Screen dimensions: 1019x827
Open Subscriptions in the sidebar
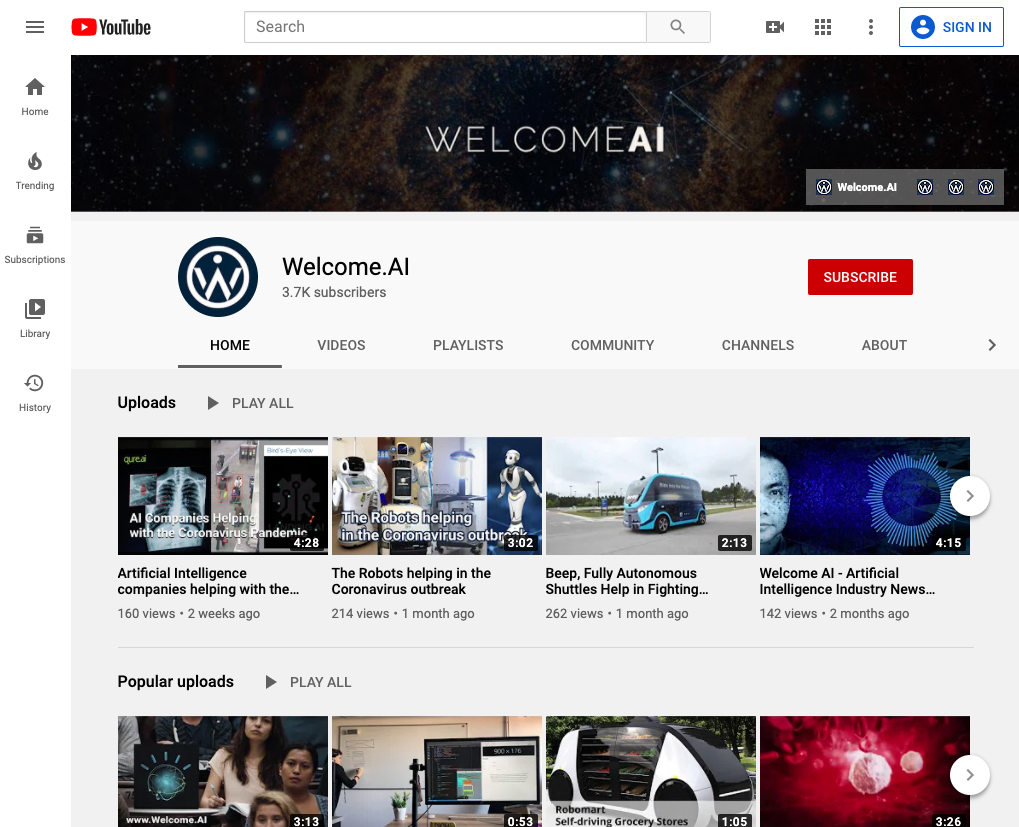pyautogui.click(x=35, y=245)
